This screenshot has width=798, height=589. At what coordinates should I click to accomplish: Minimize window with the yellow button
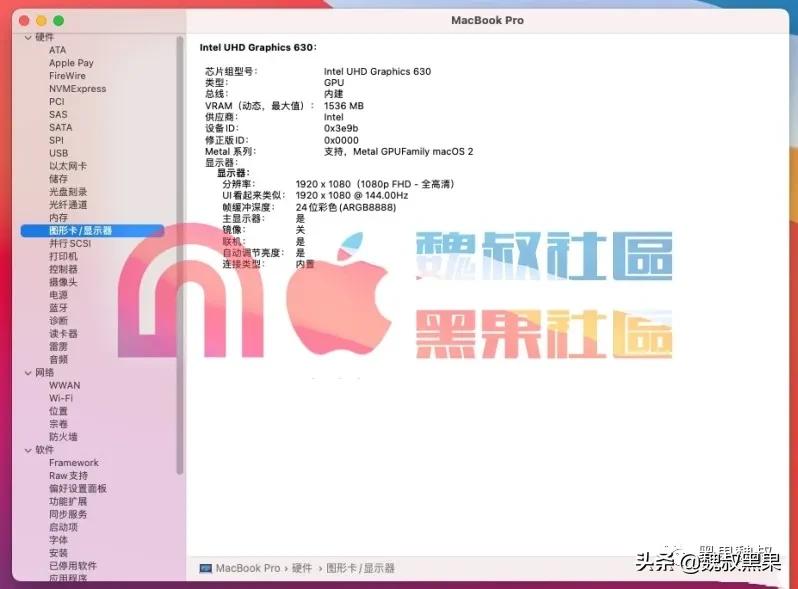[x=41, y=21]
